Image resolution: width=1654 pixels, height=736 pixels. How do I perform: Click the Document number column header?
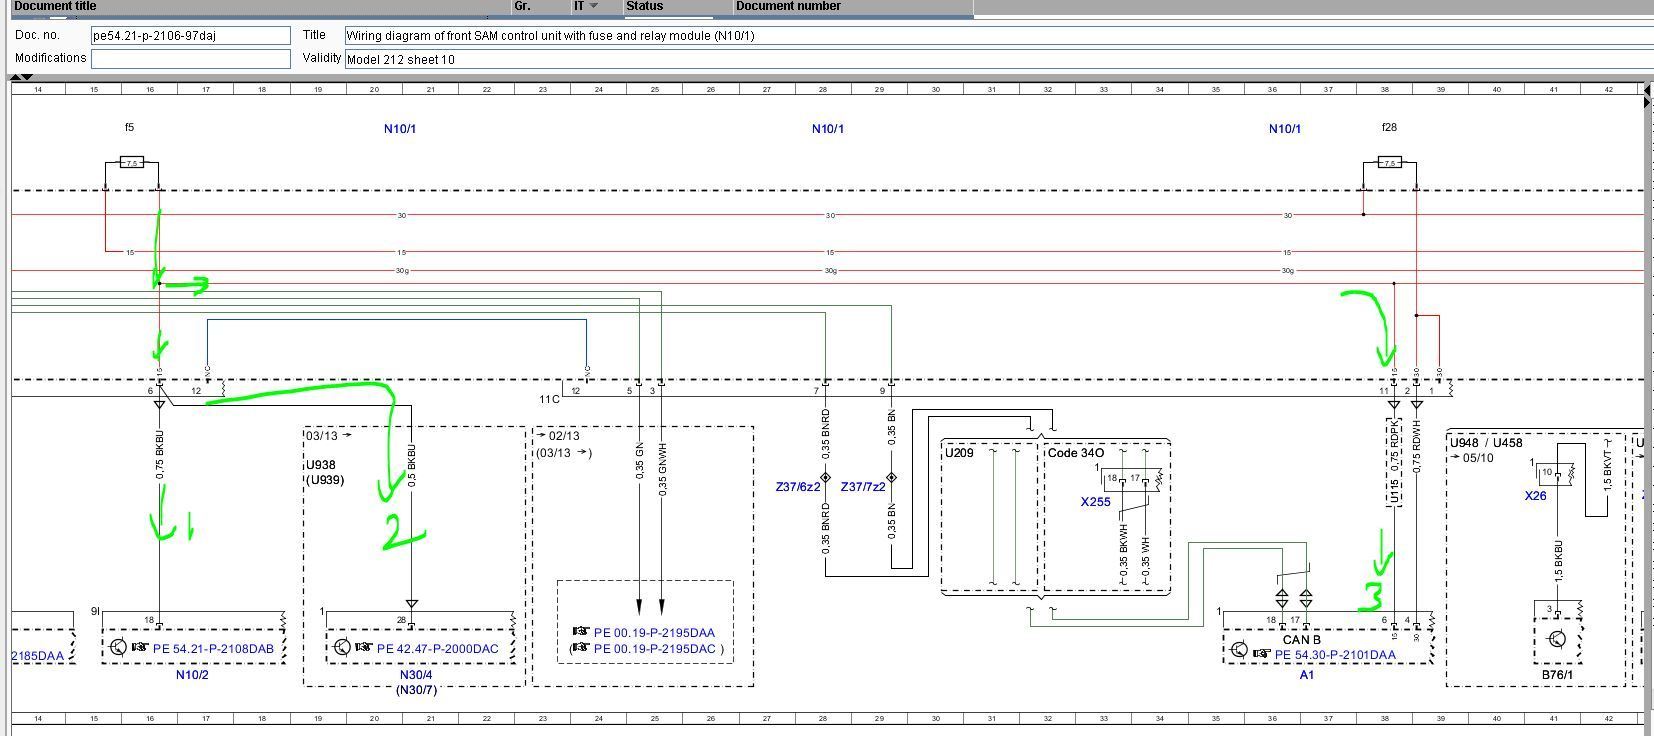[788, 6]
